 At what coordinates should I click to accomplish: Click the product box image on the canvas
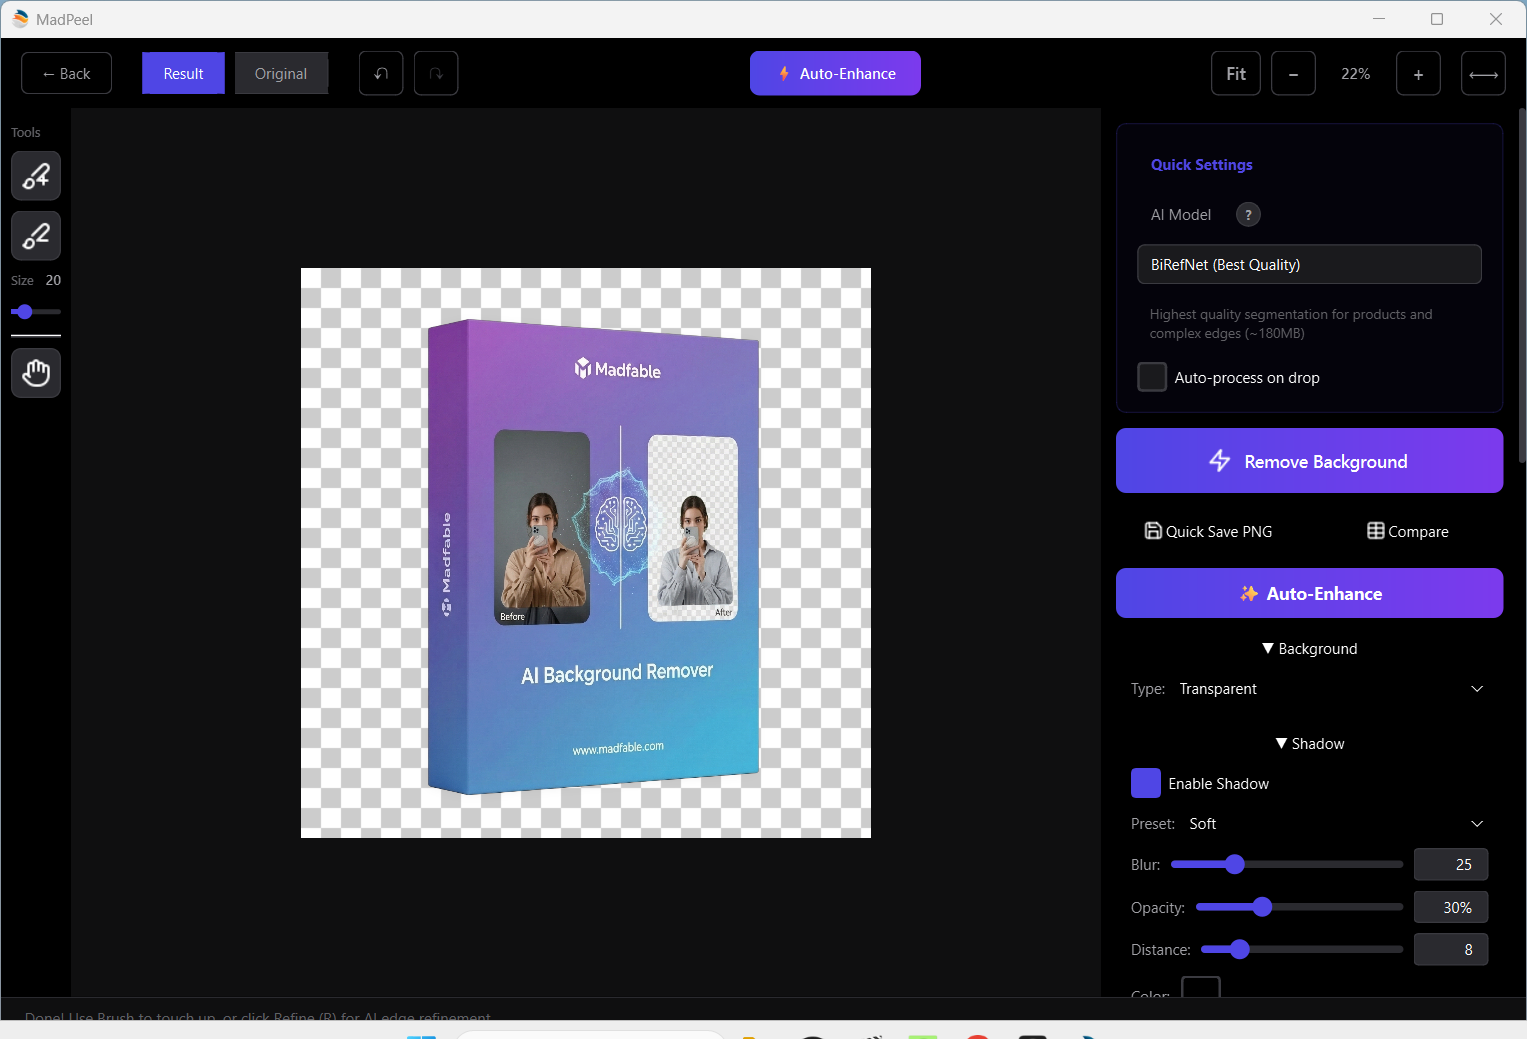(594, 556)
